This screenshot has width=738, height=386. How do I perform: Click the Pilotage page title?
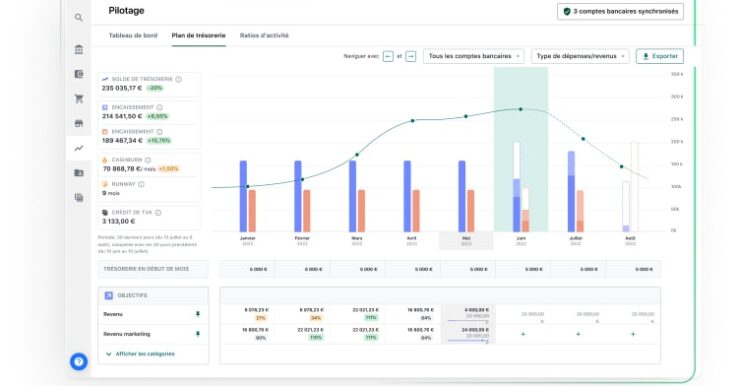pyautogui.click(x=126, y=10)
